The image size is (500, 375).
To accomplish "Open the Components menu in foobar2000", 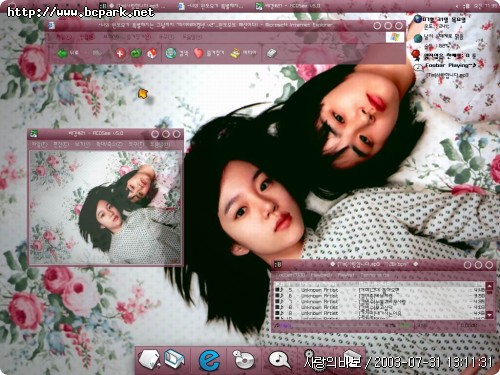I will [375, 276].
